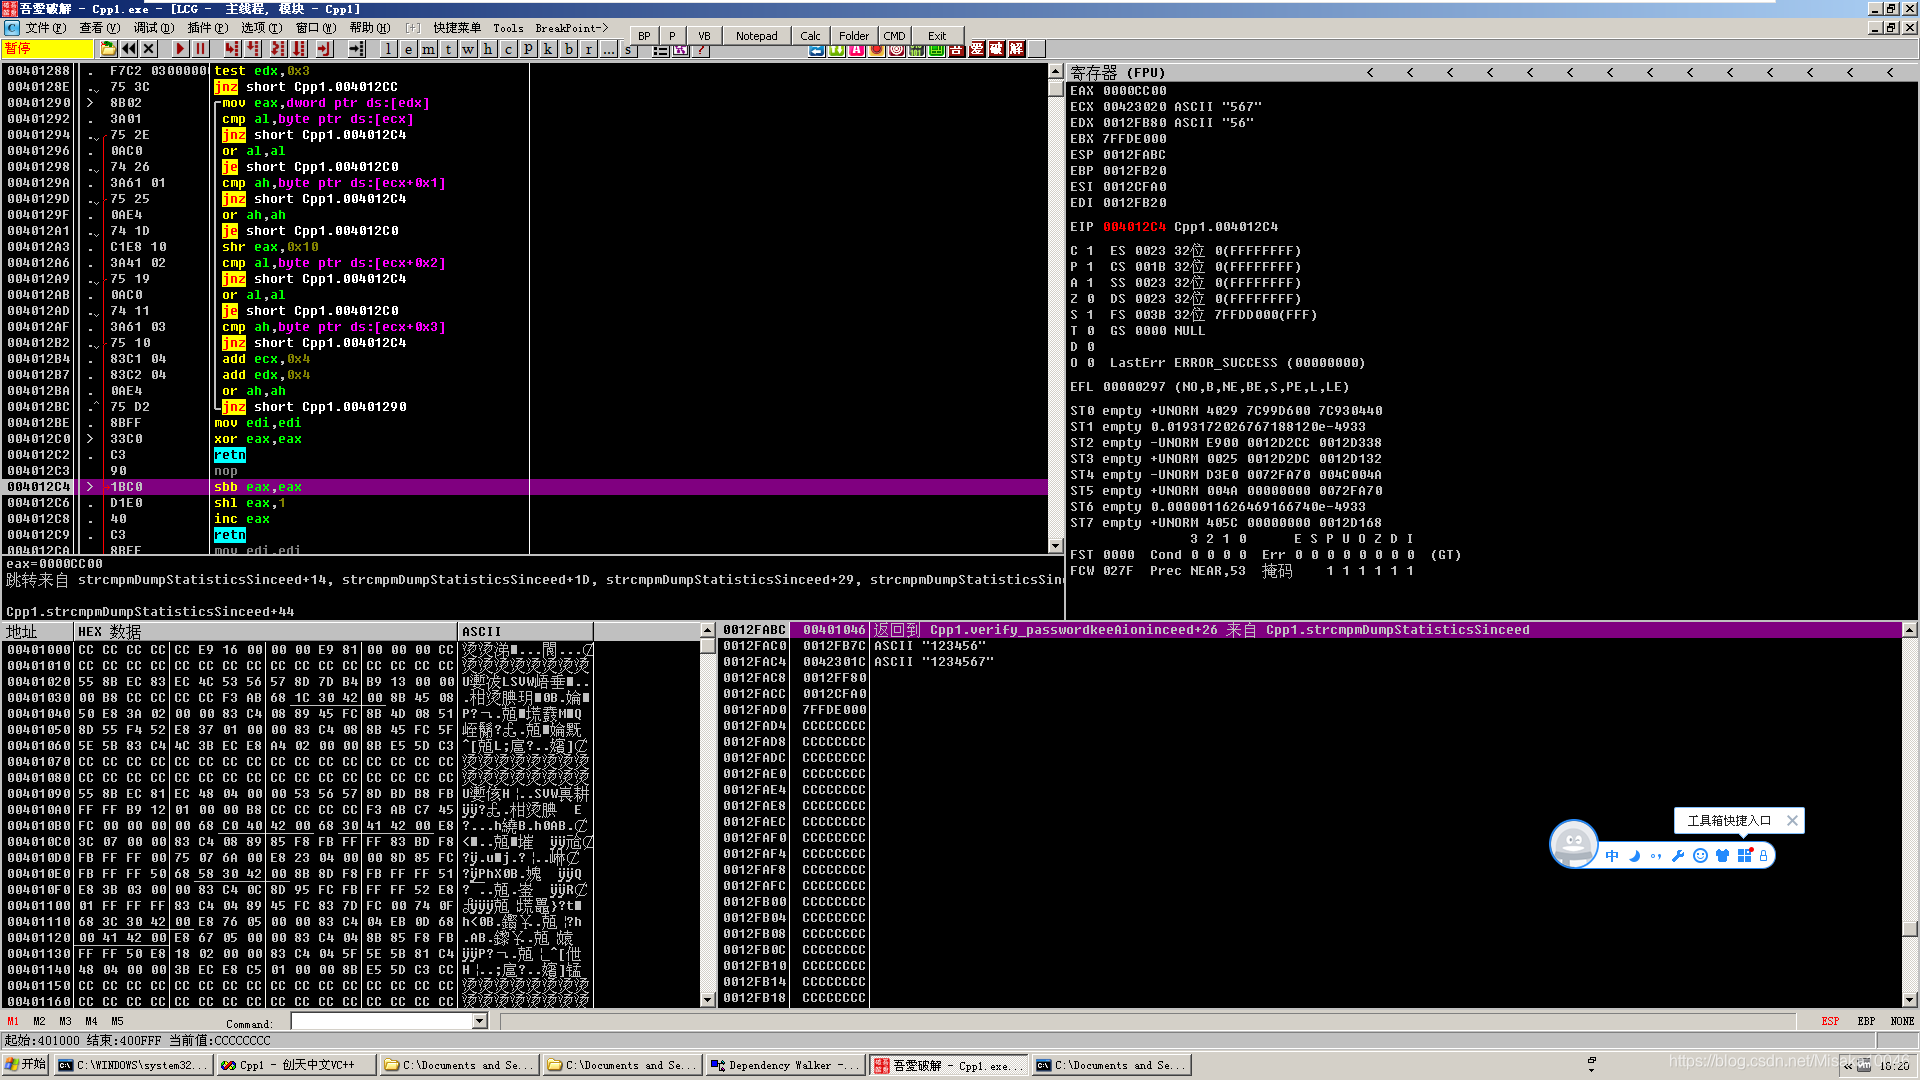Toggle the half-width moon icon on the IME bar
The width and height of the screenshot is (1920, 1080).
coord(1634,855)
